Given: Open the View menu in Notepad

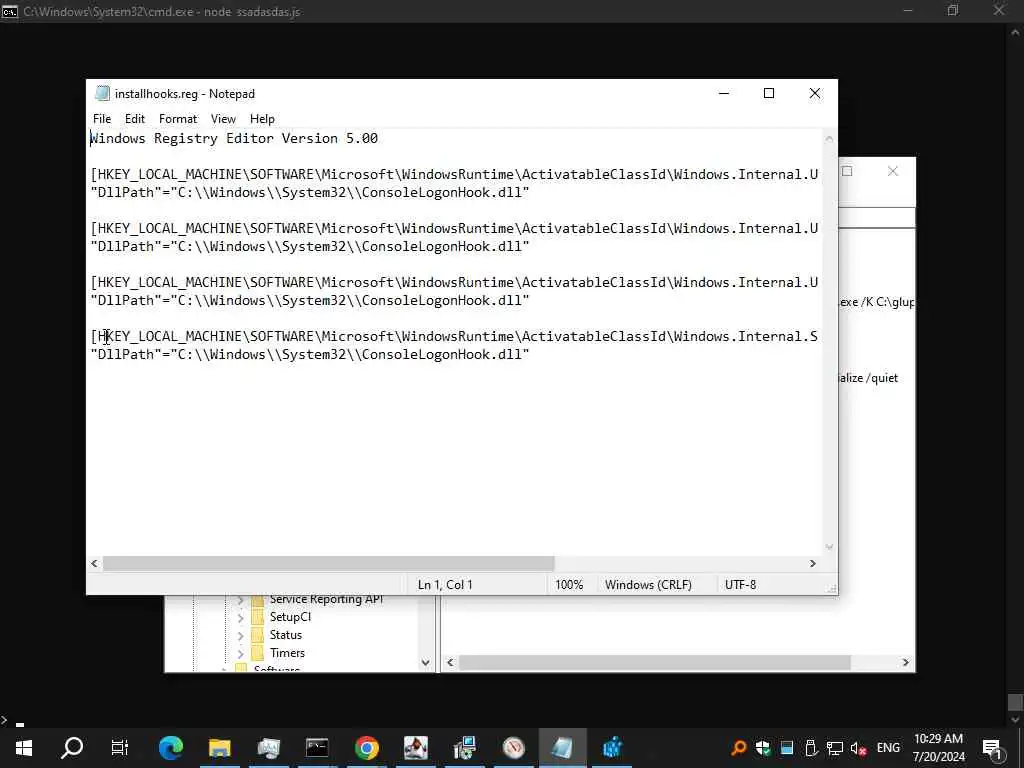Looking at the screenshot, I should tap(223, 119).
